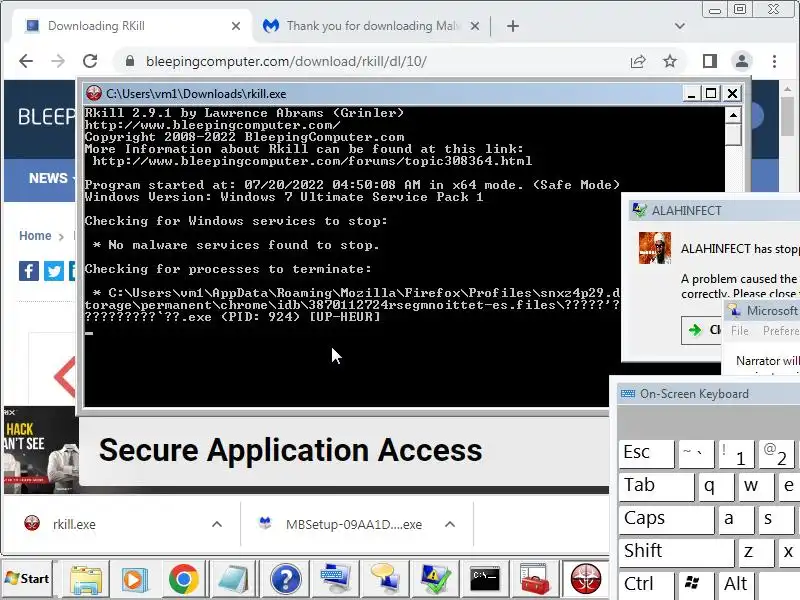Screen dimensions: 800x600
Task: Click Windows logo key on On-Screen Keyboard
Action: [x=696, y=585]
